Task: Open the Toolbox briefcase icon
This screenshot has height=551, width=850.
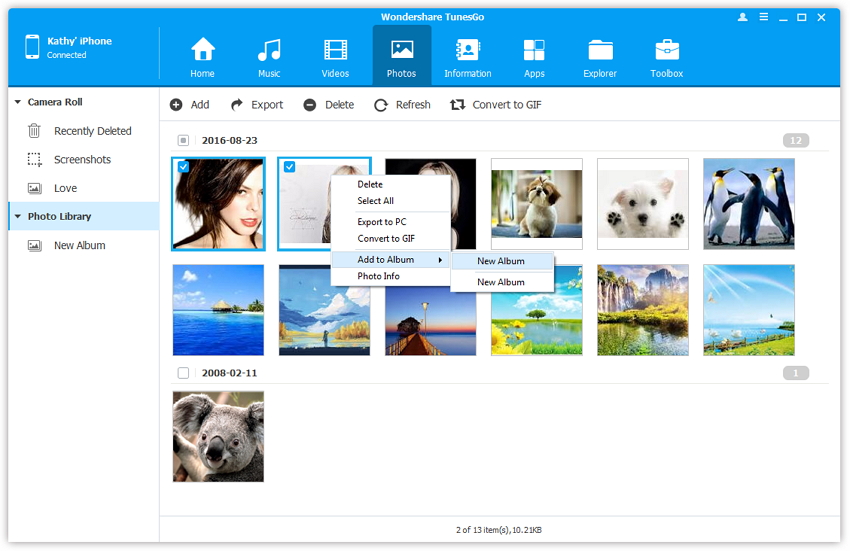Action: (667, 50)
